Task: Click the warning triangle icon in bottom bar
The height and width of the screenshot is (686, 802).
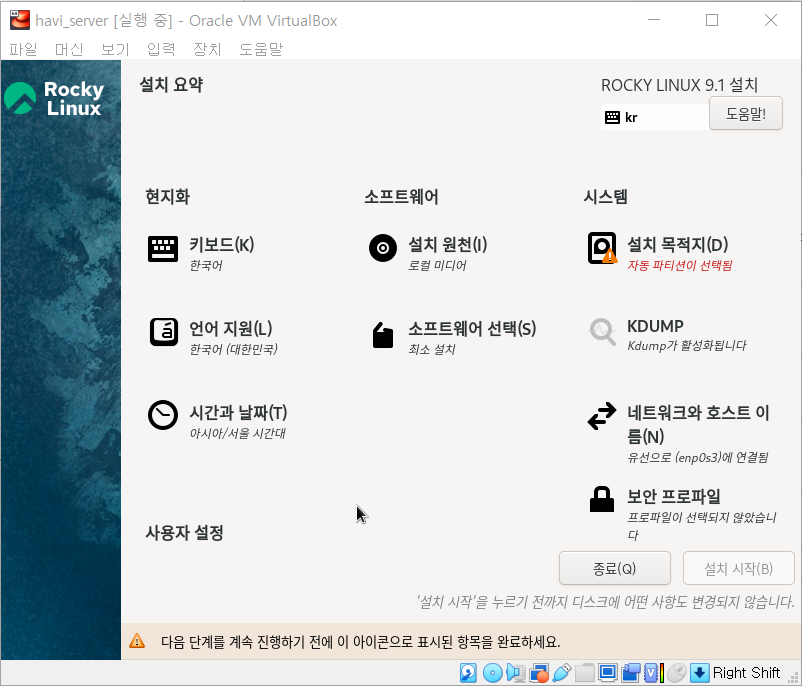Action: [x=137, y=640]
